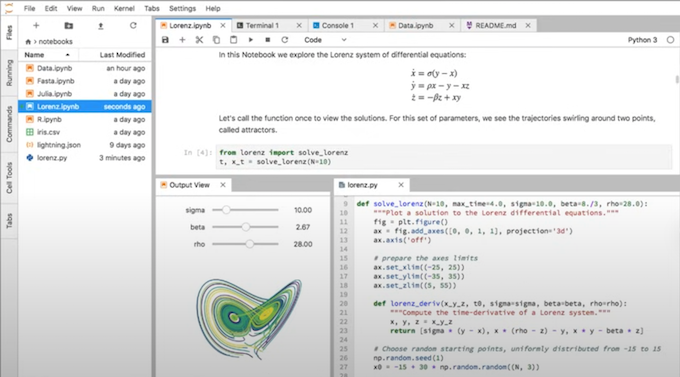Open the Tabs sidebar panel
Screen dimensions: 680x377
9,221
